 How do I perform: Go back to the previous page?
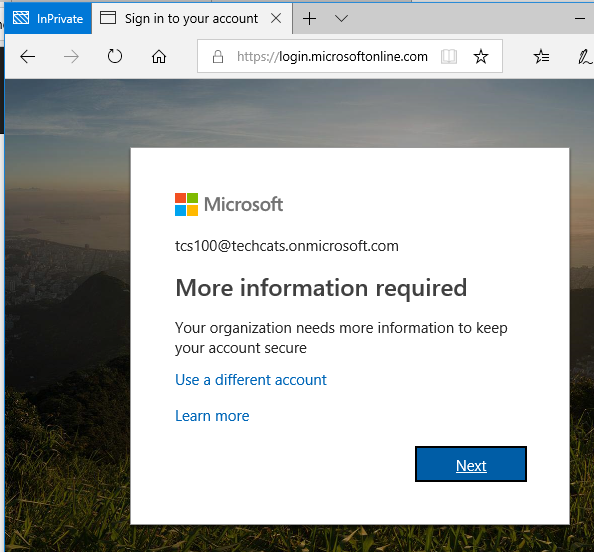[27, 57]
